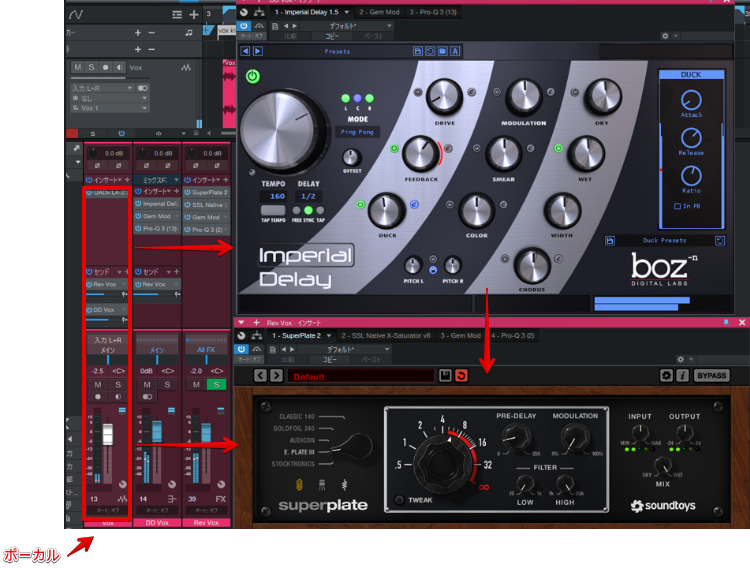This screenshot has width=750, height=568.
Task: Switch to 4 - Pro-Q 3 (2) tab
Action: [512, 335]
